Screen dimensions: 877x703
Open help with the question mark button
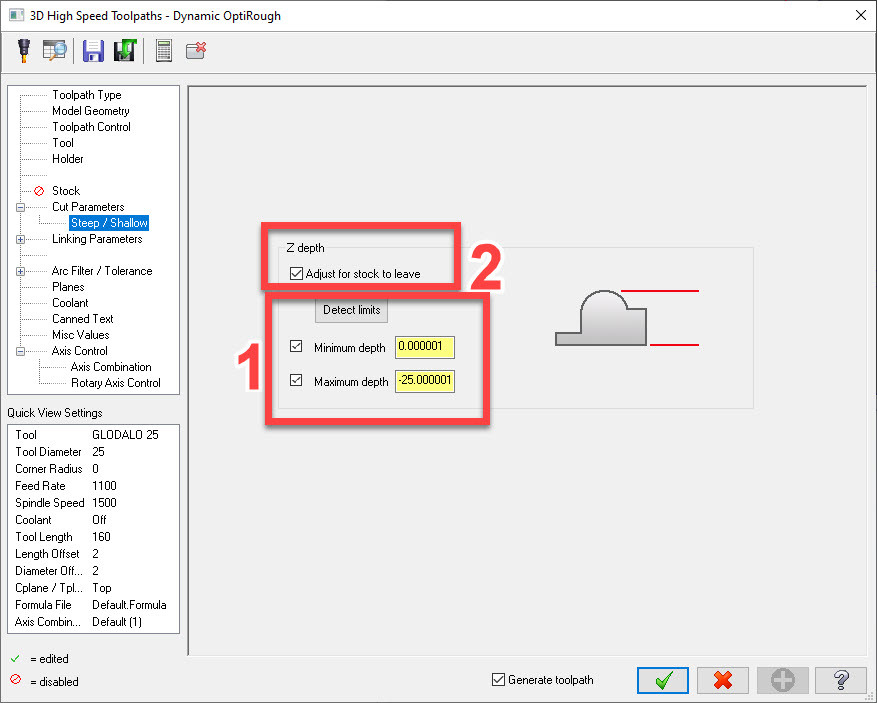point(840,680)
